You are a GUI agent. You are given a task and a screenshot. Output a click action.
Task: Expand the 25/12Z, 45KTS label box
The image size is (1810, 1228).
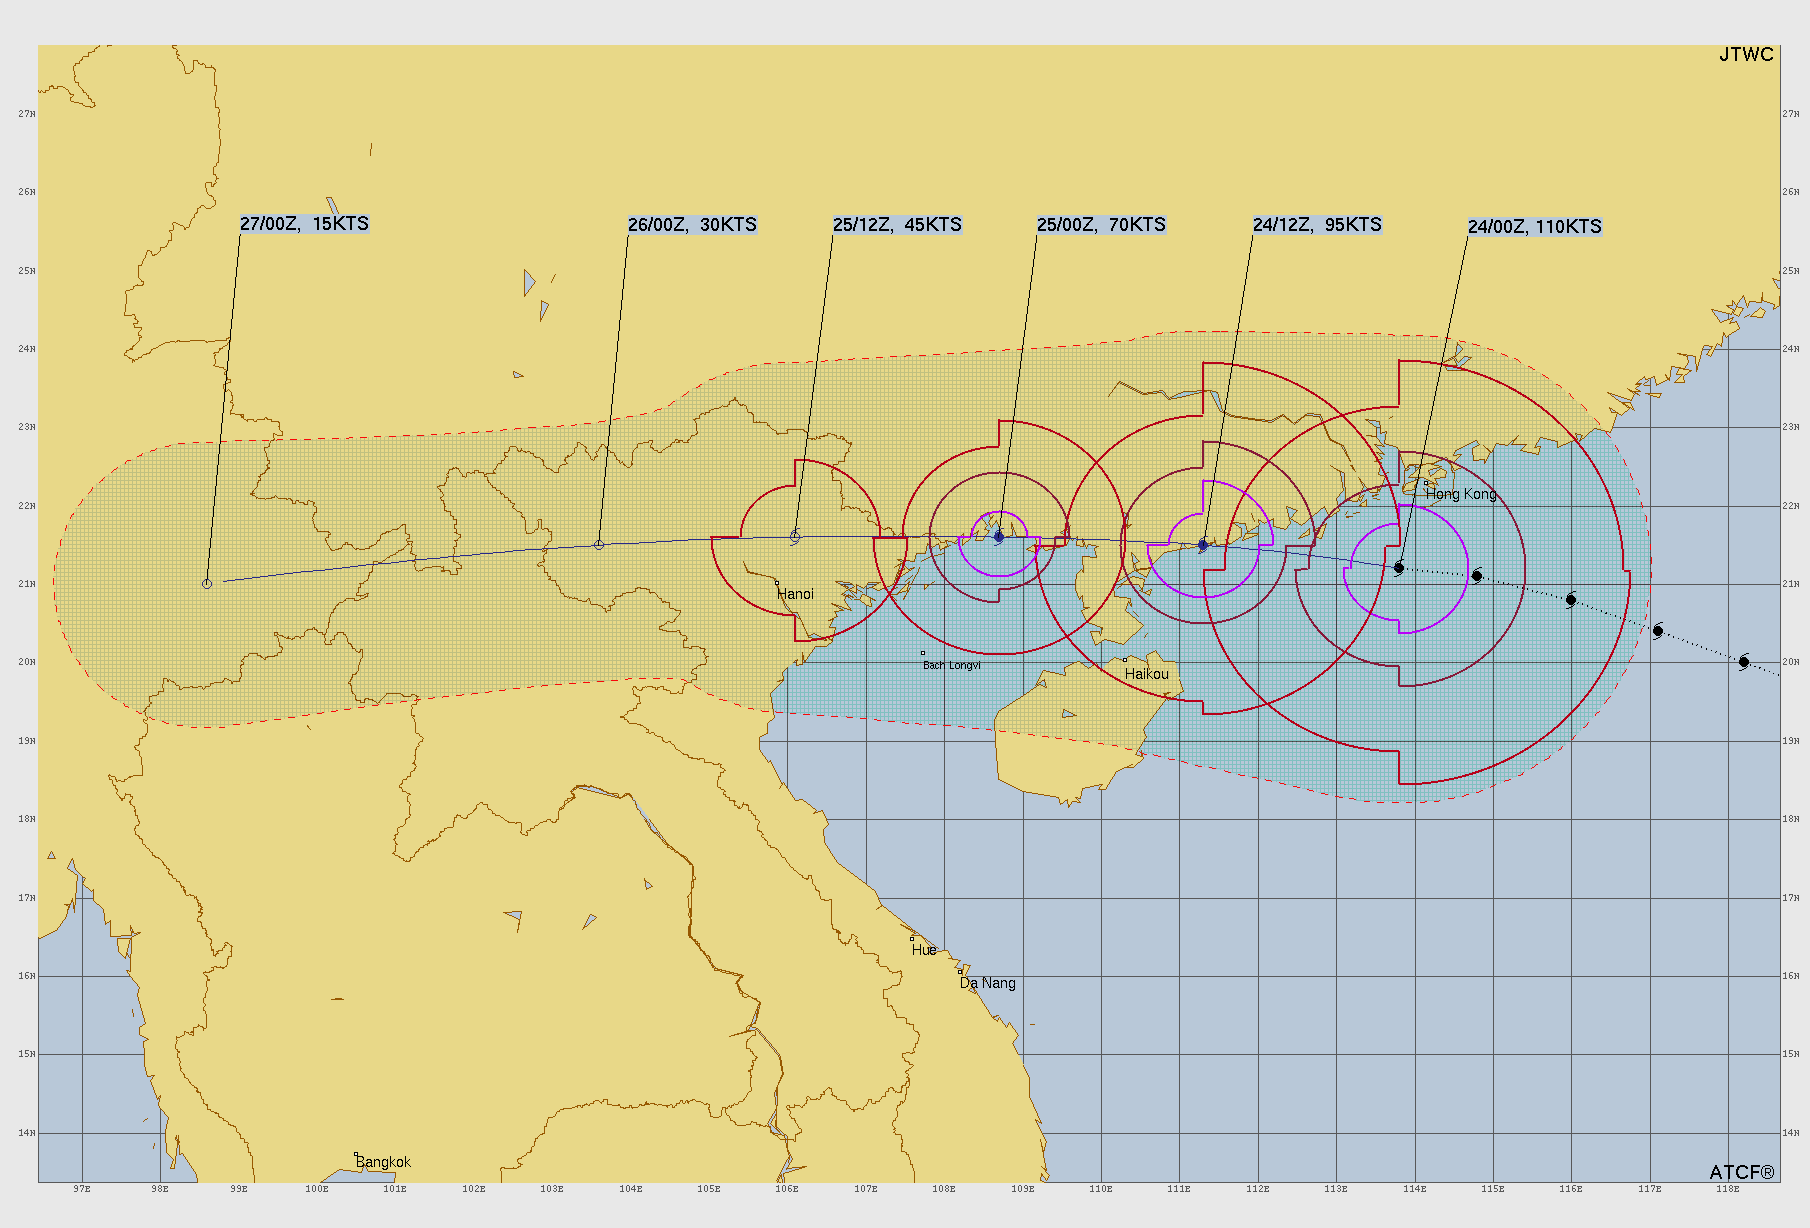point(897,226)
